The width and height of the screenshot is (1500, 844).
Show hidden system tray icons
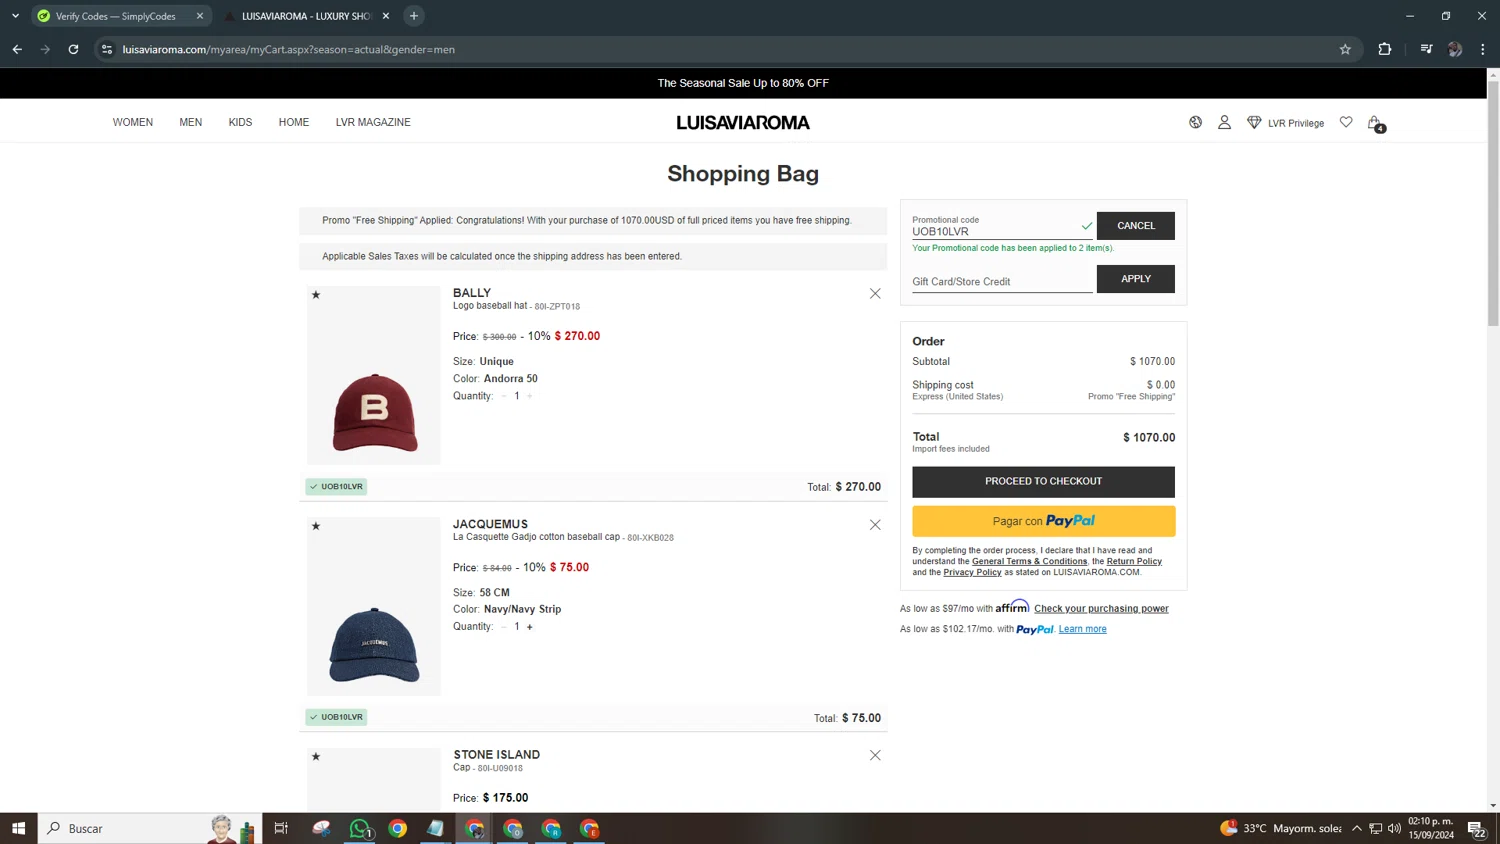[1356, 828]
